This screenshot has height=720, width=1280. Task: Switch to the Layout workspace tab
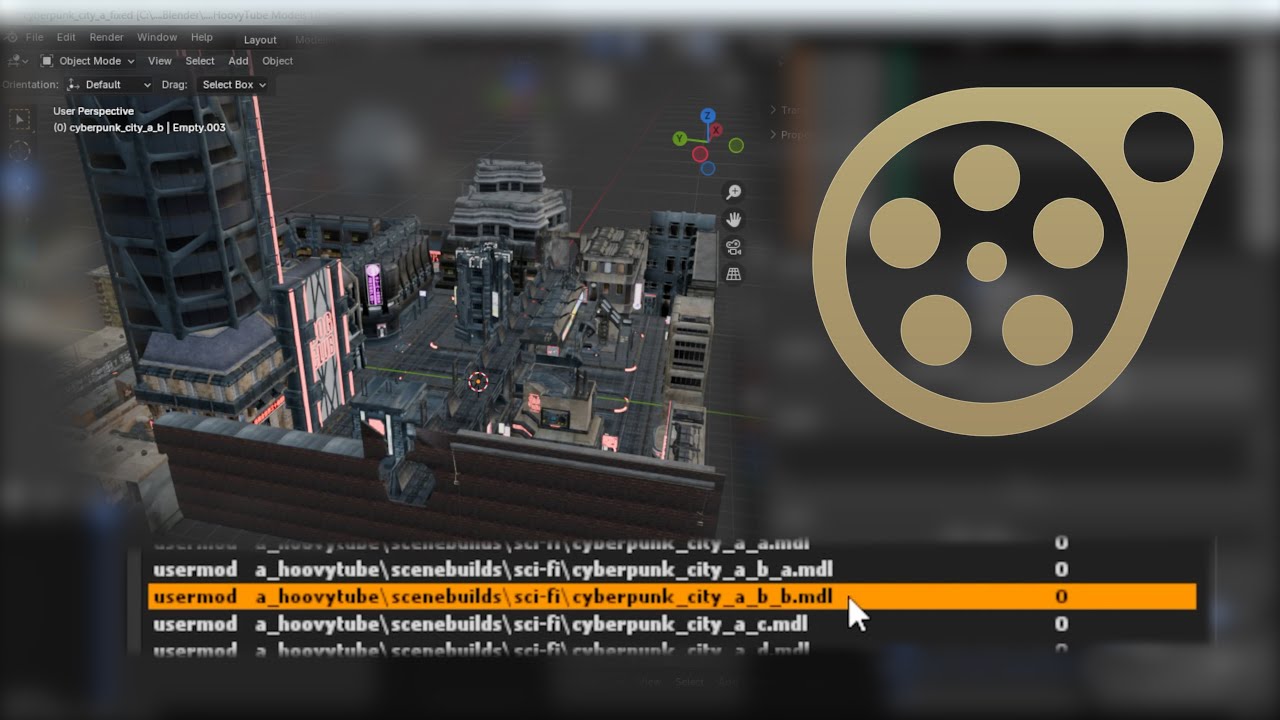tap(260, 40)
